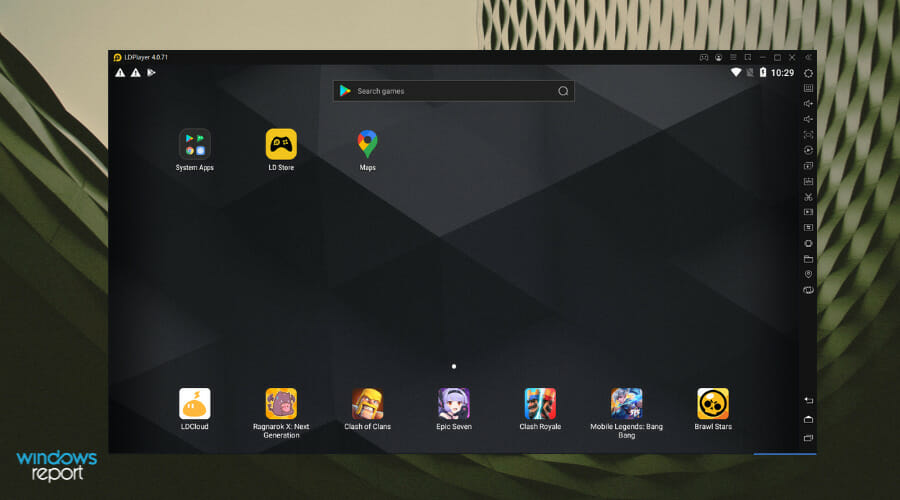
Task: Click the Search games input field
Action: coord(453,91)
